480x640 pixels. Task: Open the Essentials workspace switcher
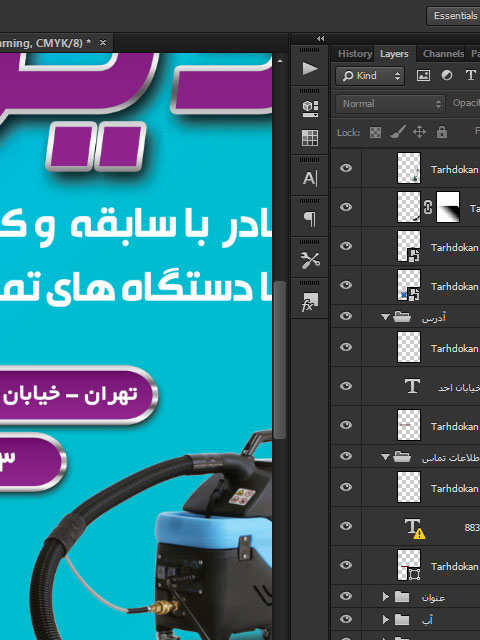[454, 16]
